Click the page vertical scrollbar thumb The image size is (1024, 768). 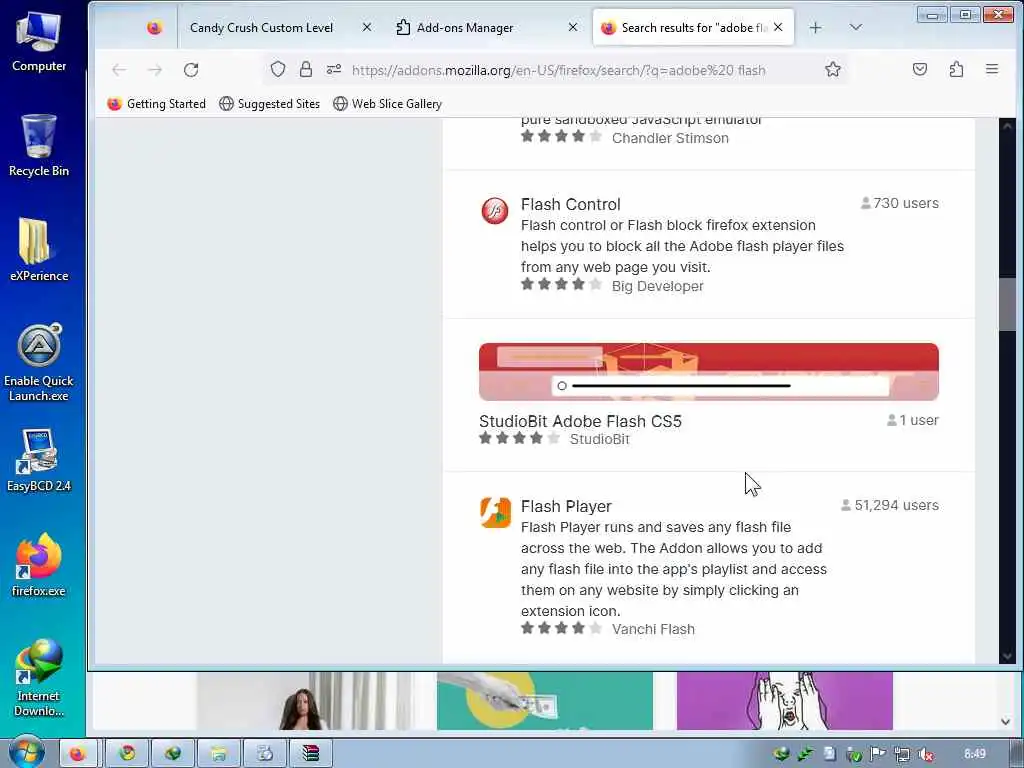point(1008,304)
